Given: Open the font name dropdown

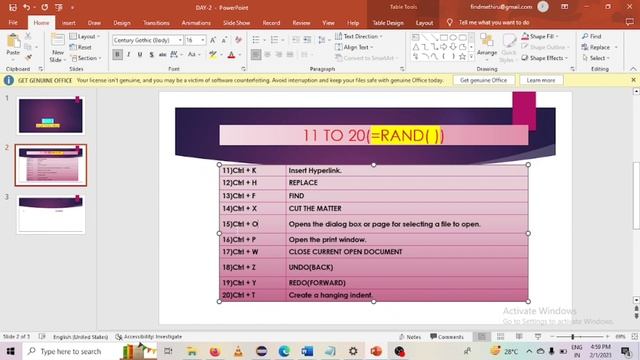Looking at the screenshot, I should [x=180, y=40].
